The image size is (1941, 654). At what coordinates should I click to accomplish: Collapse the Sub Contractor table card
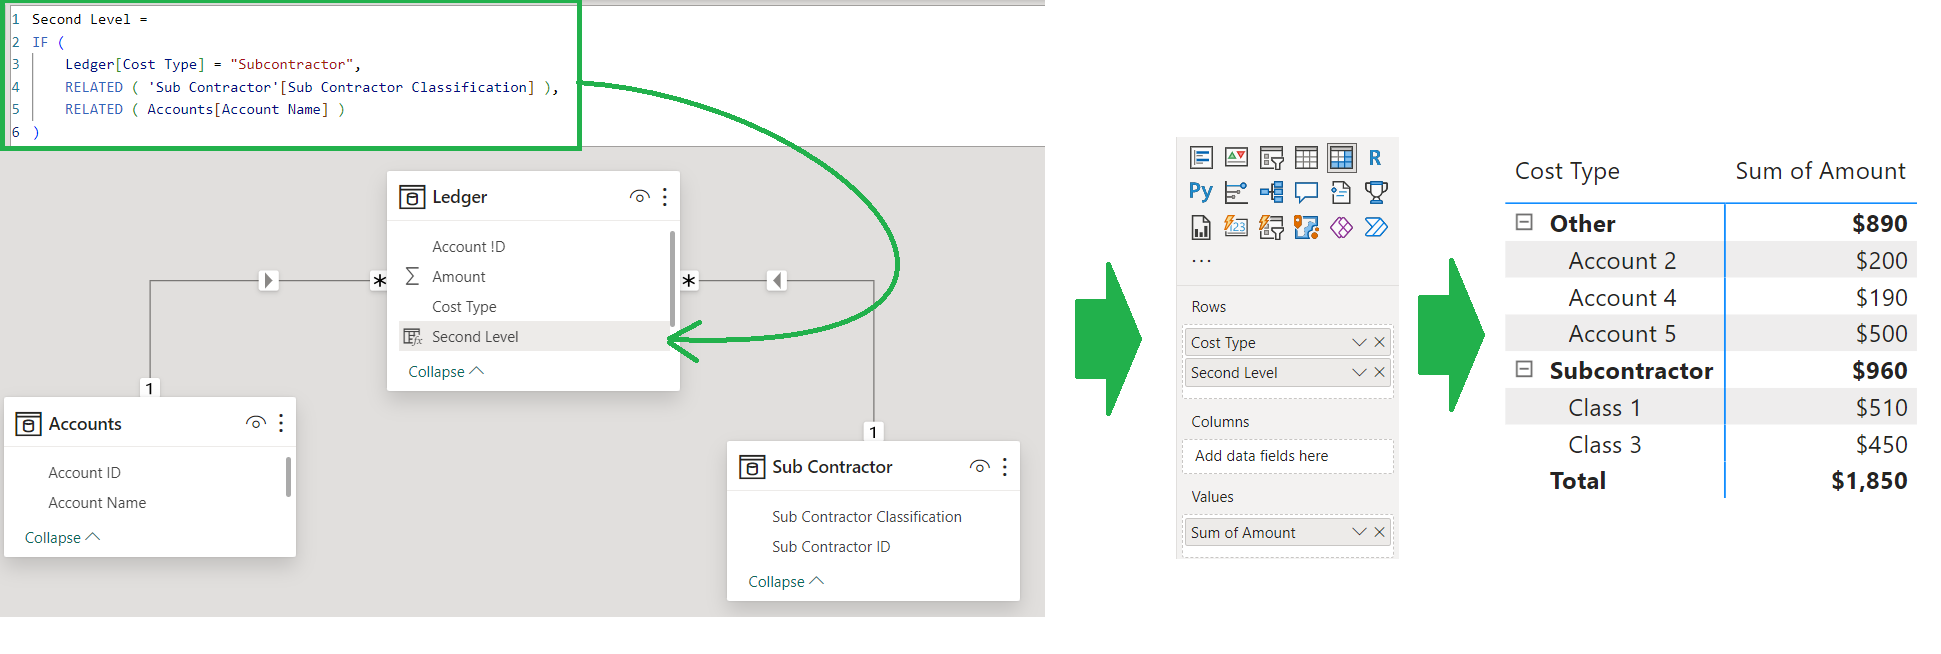786,581
